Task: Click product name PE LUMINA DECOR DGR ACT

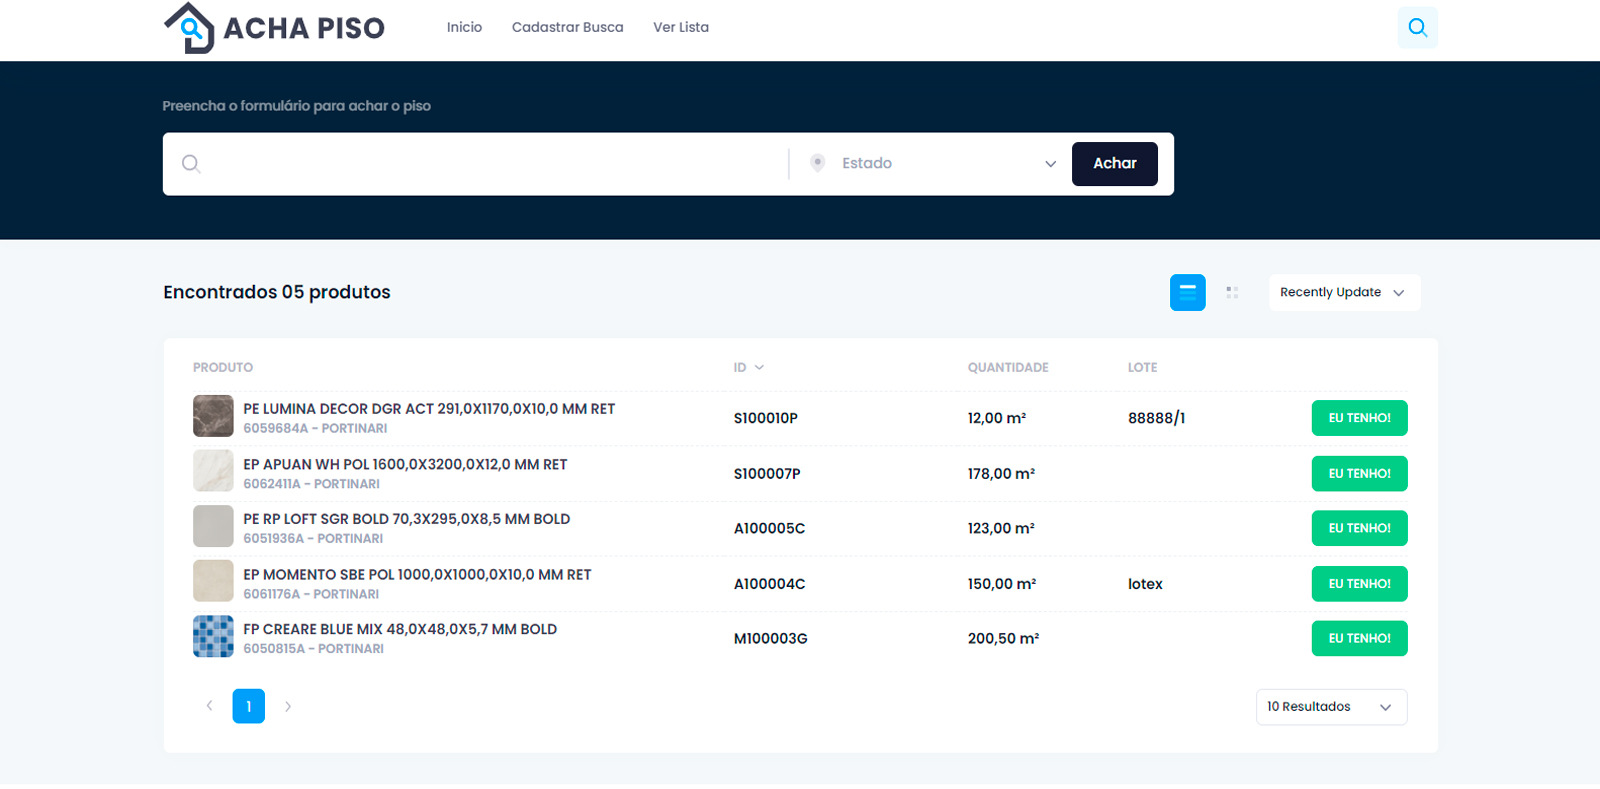Action: point(429,408)
